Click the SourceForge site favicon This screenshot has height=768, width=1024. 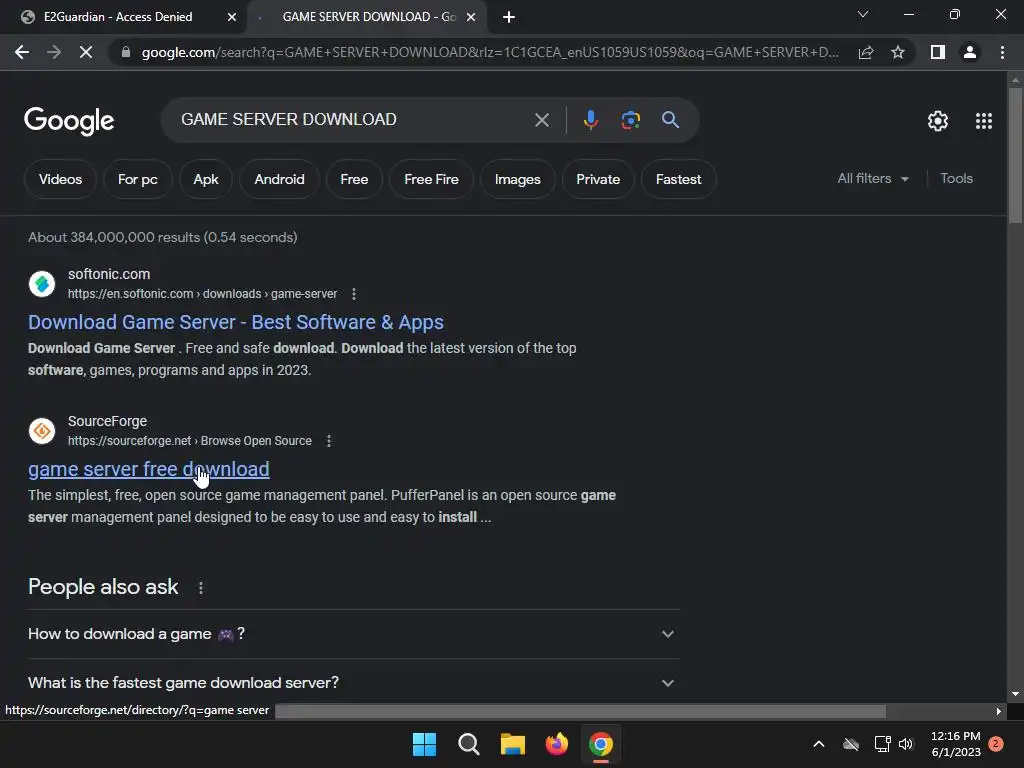coord(42,431)
